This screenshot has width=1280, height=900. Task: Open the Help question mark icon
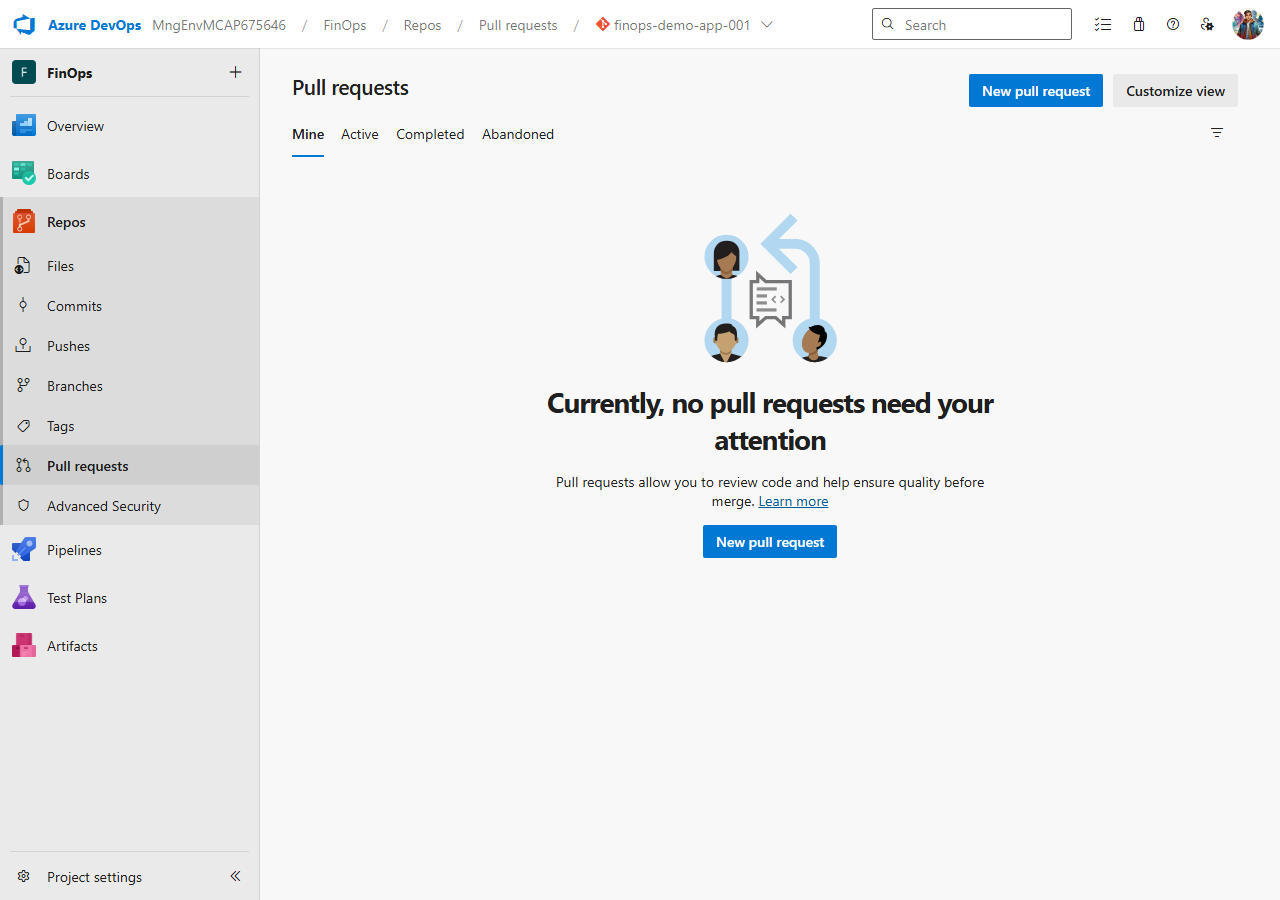(1173, 25)
